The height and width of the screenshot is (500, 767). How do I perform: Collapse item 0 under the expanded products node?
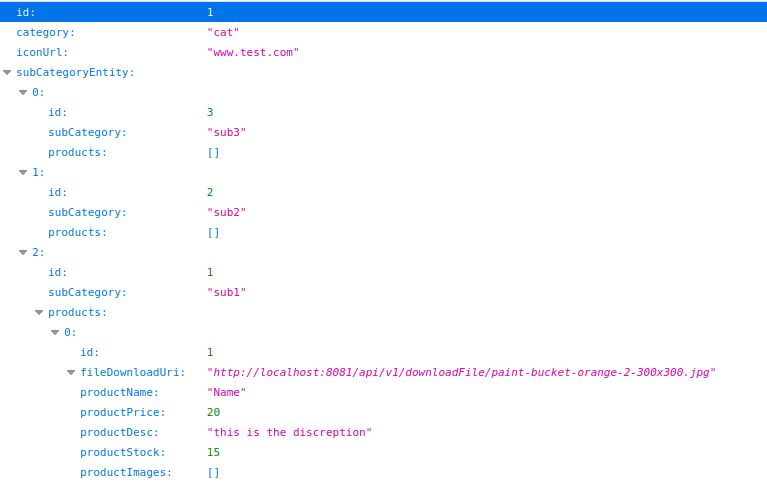pos(55,333)
